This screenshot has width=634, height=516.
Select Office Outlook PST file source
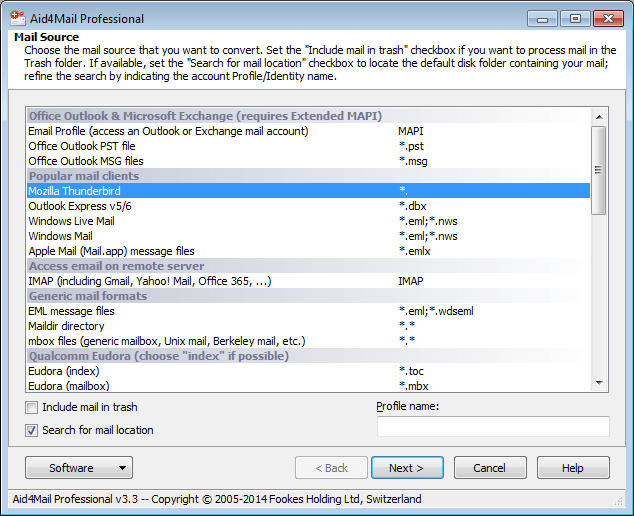[308, 146]
